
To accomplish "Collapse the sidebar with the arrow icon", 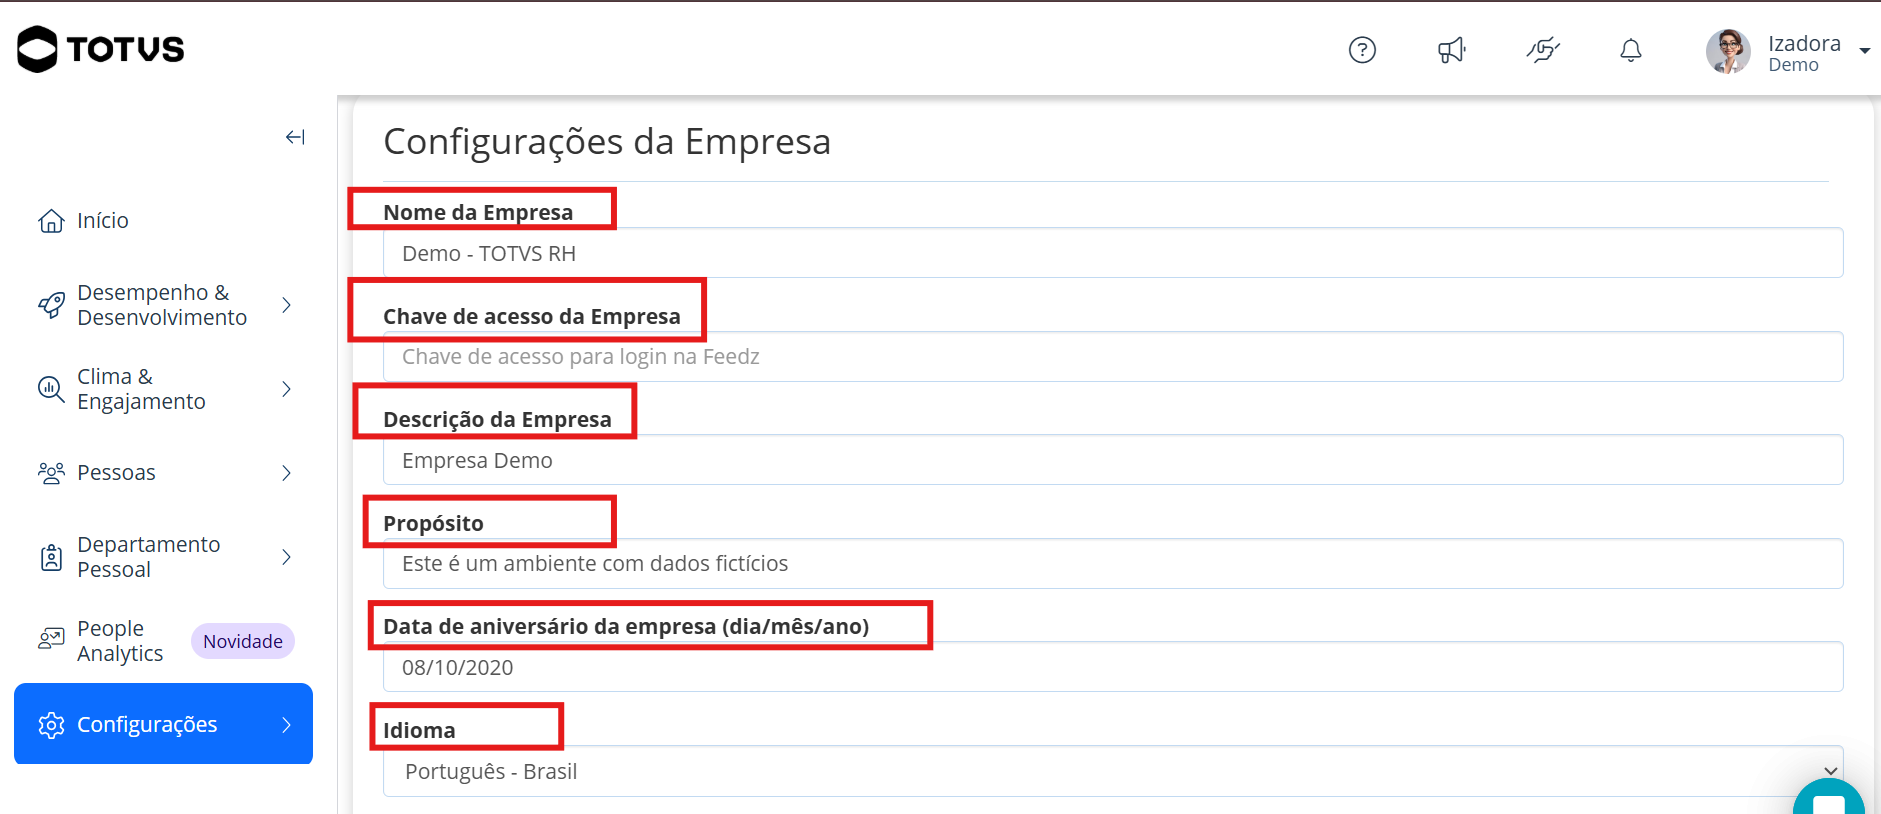I will pyautogui.click(x=295, y=137).
